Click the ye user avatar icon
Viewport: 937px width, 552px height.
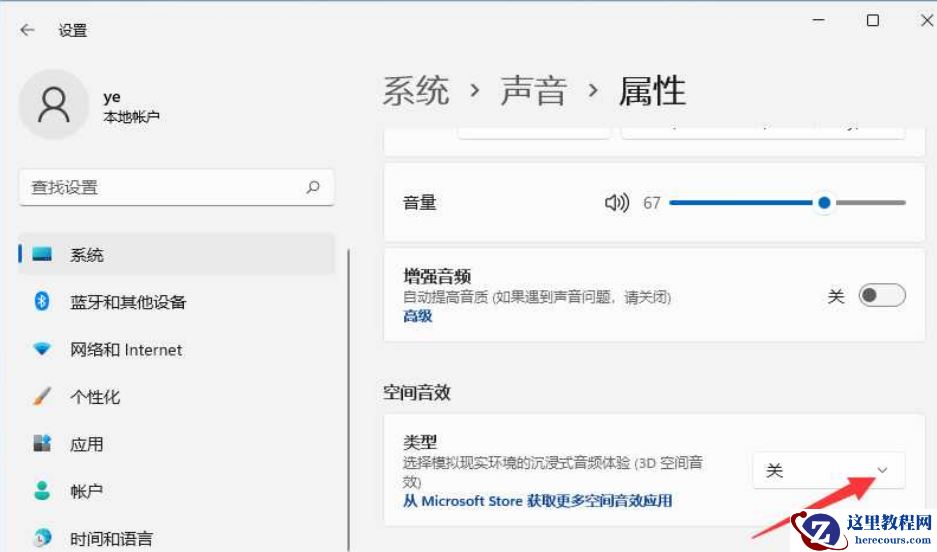[x=54, y=105]
